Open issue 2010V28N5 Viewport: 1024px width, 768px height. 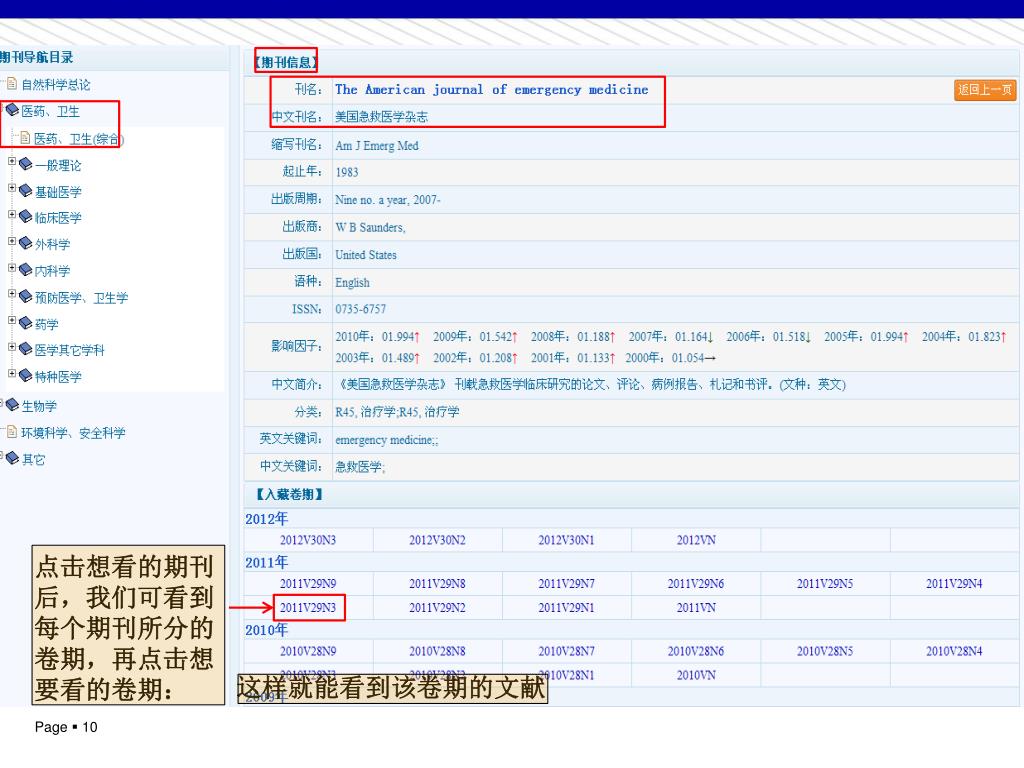click(x=825, y=652)
